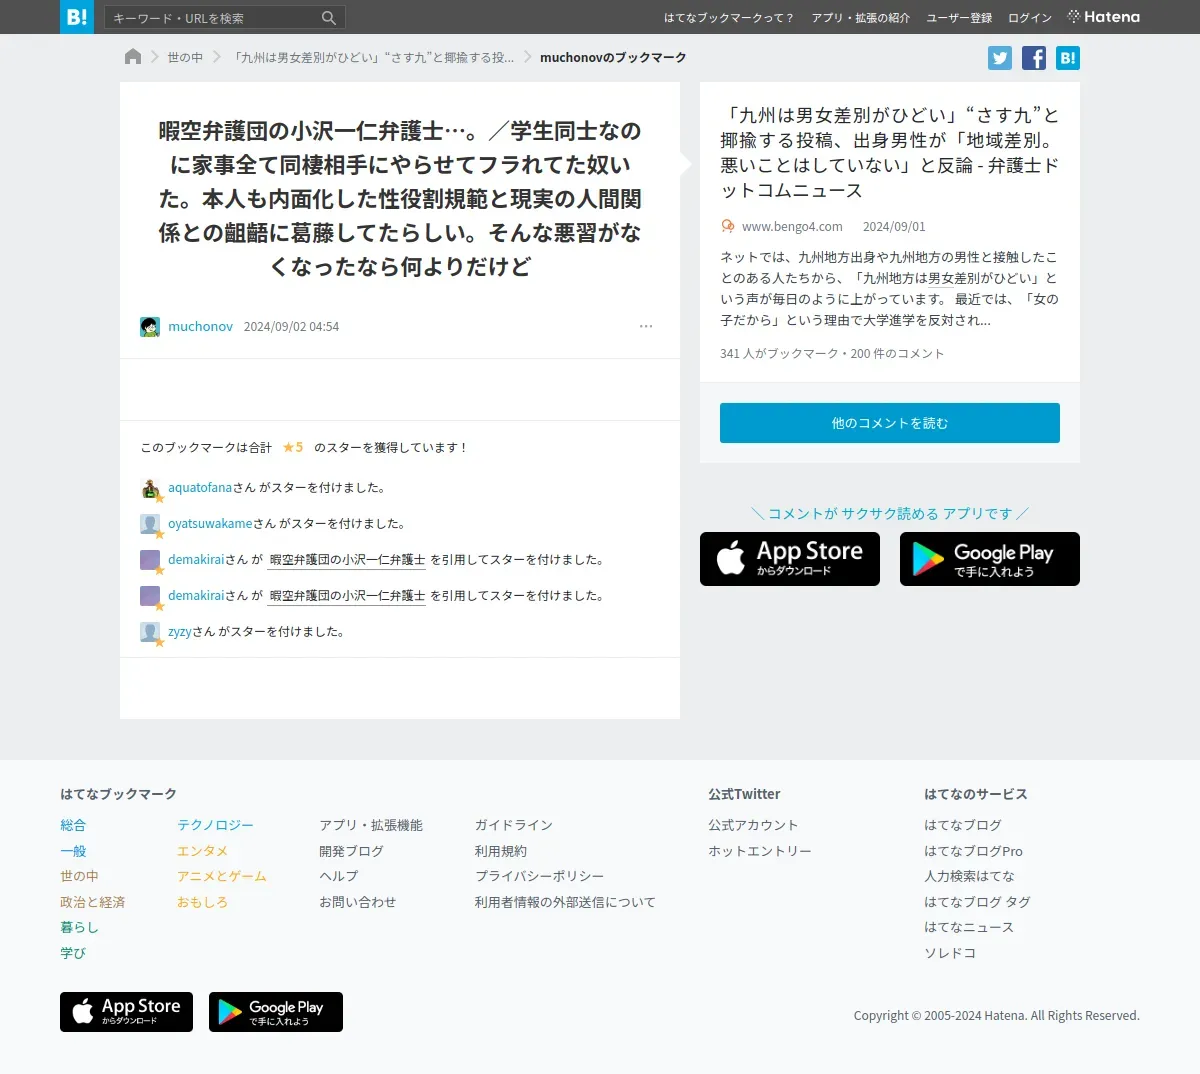
Task: Click second demakirai's quoted 暇空弁護団 text
Action: point(347,596)
